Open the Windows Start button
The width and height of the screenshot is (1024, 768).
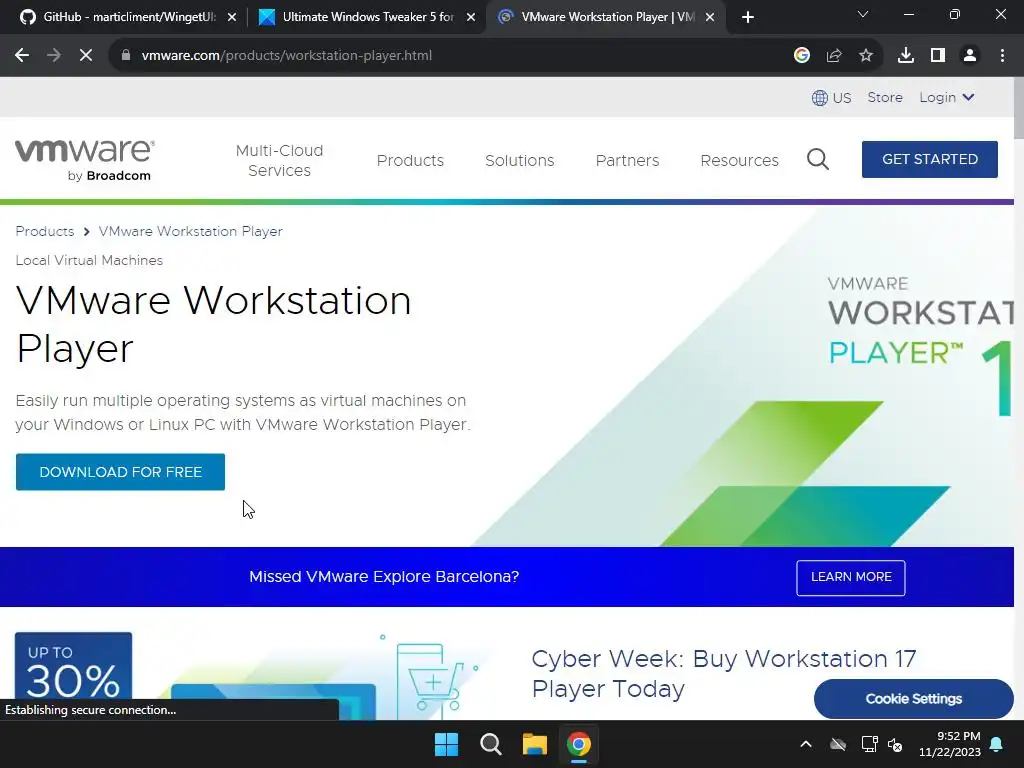[x=447, y=744]
